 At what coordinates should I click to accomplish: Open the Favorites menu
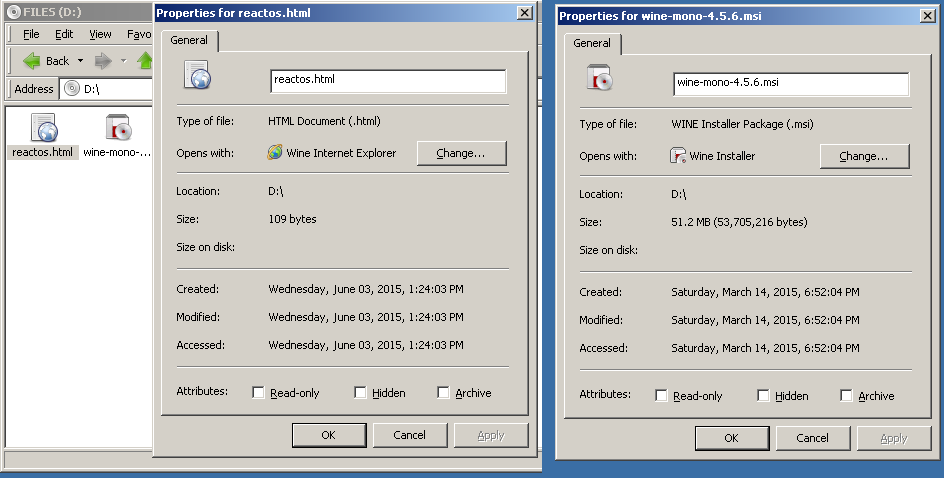point(138,34)
